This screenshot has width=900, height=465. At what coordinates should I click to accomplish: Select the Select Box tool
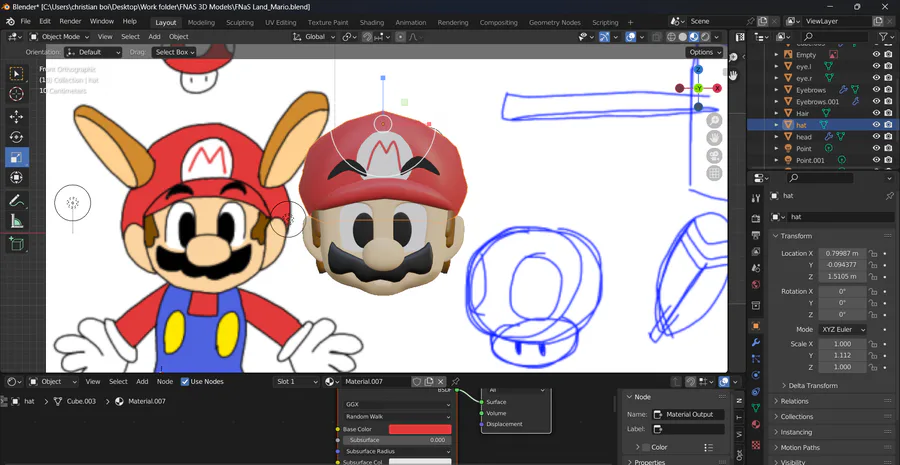coord(17,73)
